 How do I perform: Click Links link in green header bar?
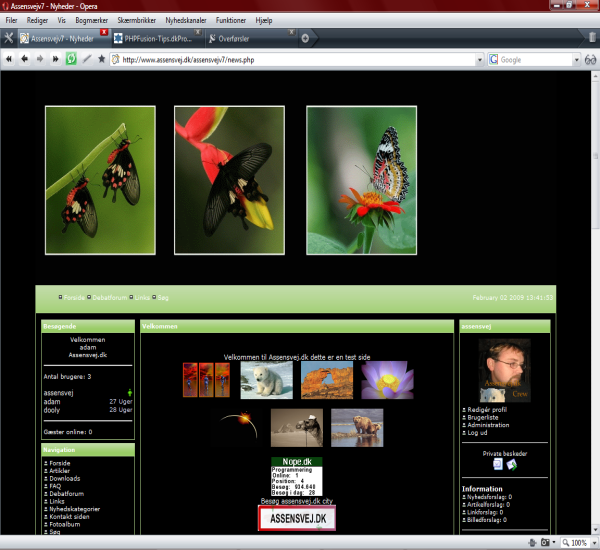pos(142,297)
